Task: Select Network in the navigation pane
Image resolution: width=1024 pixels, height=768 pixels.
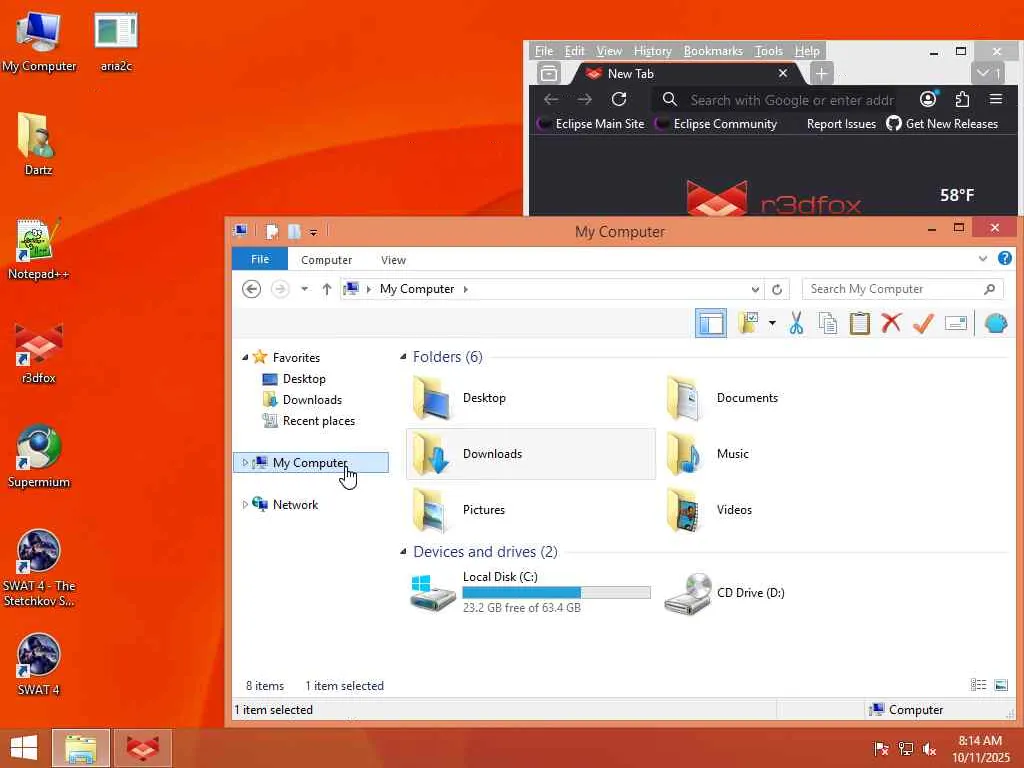Action: tap(295, 504)
